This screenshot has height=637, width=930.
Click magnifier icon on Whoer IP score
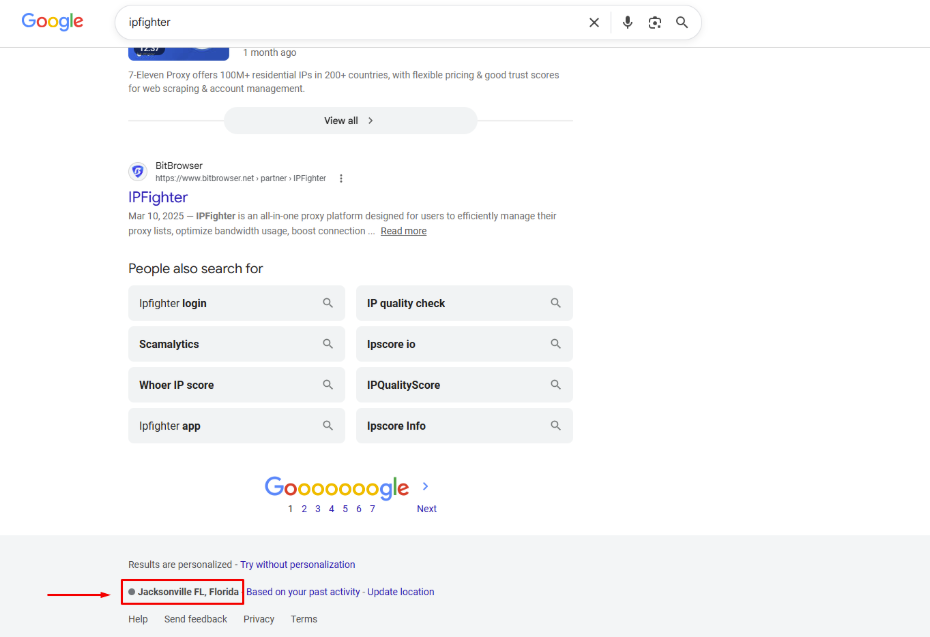[x=327, y=385]
